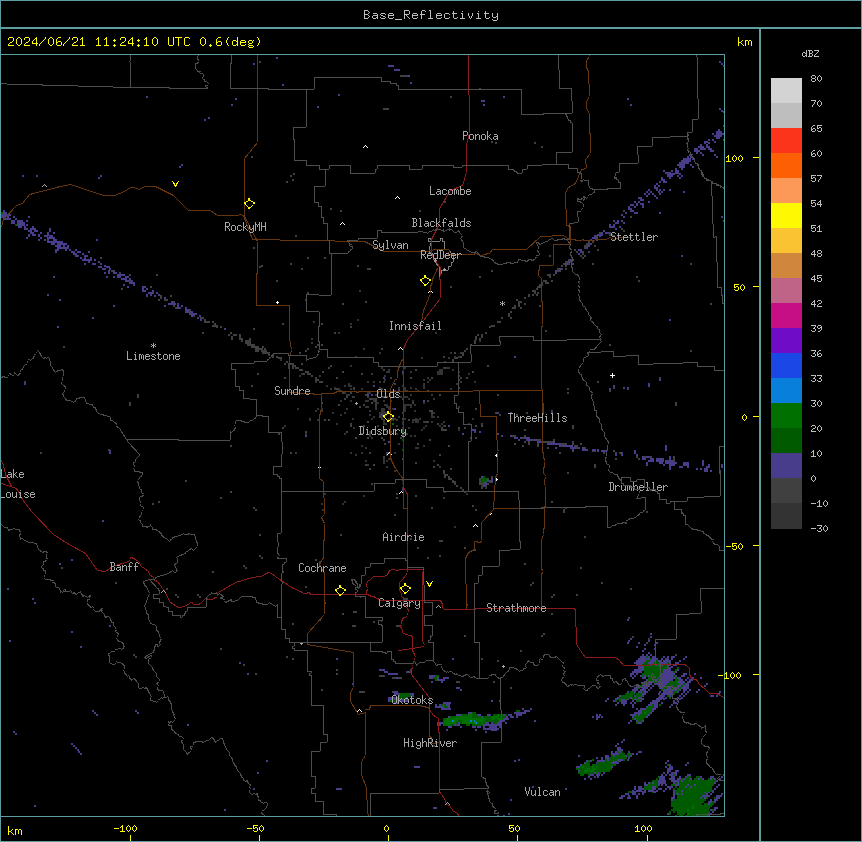
Task: Click the green echo patch southeast of Vulcan
Action: pyautogui.click(x=695, y=795)
